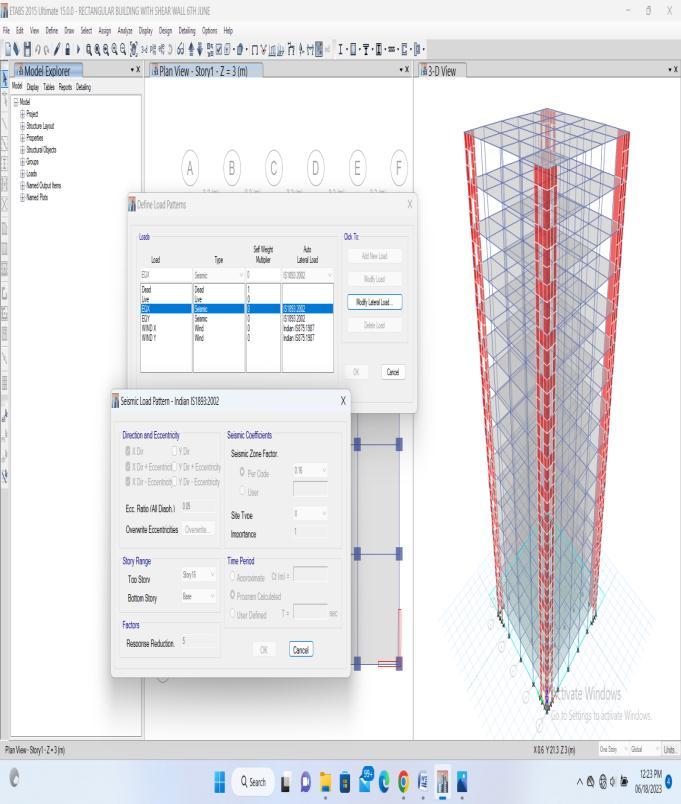
Task: Open the Auto Lateral Load IS1893 dropdown
Action: pyautogui.click(x=308, y=275)
